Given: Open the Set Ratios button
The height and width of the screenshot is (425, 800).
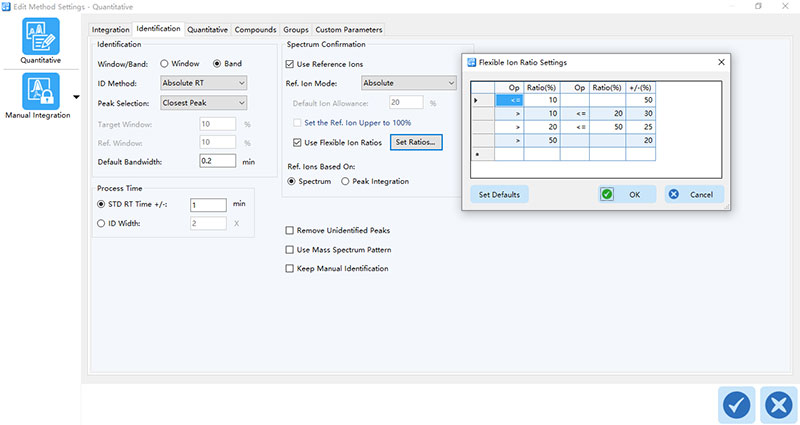Looking at the screenshot, I should [415, 143].
